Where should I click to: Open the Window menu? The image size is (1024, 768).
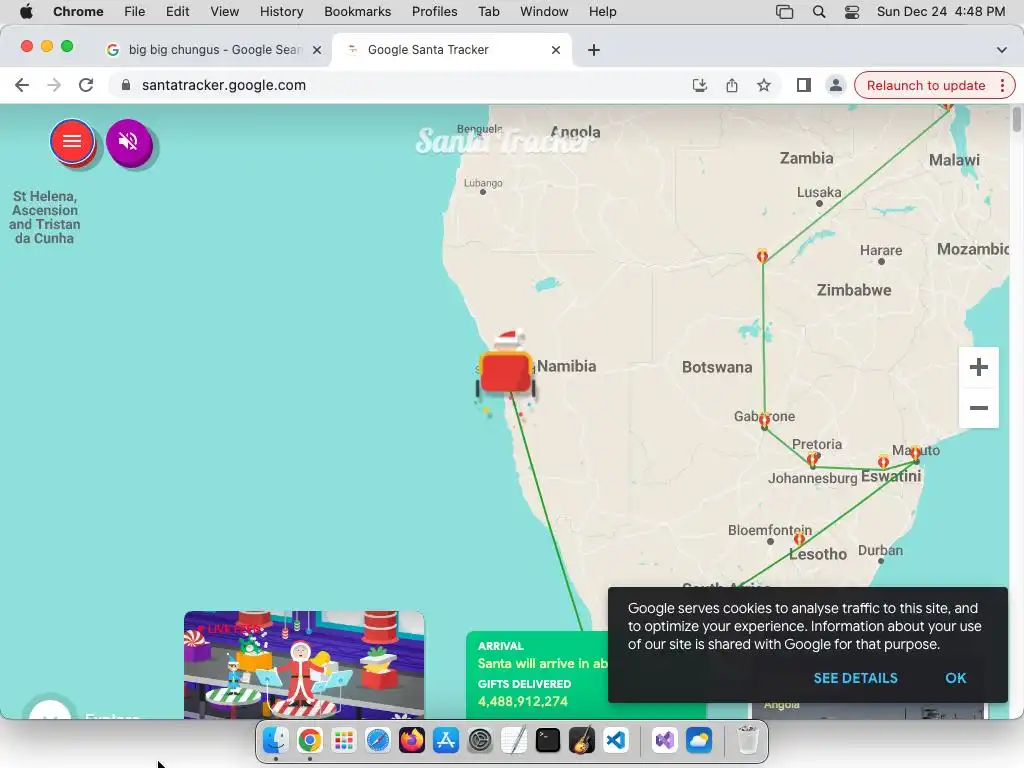544,11
